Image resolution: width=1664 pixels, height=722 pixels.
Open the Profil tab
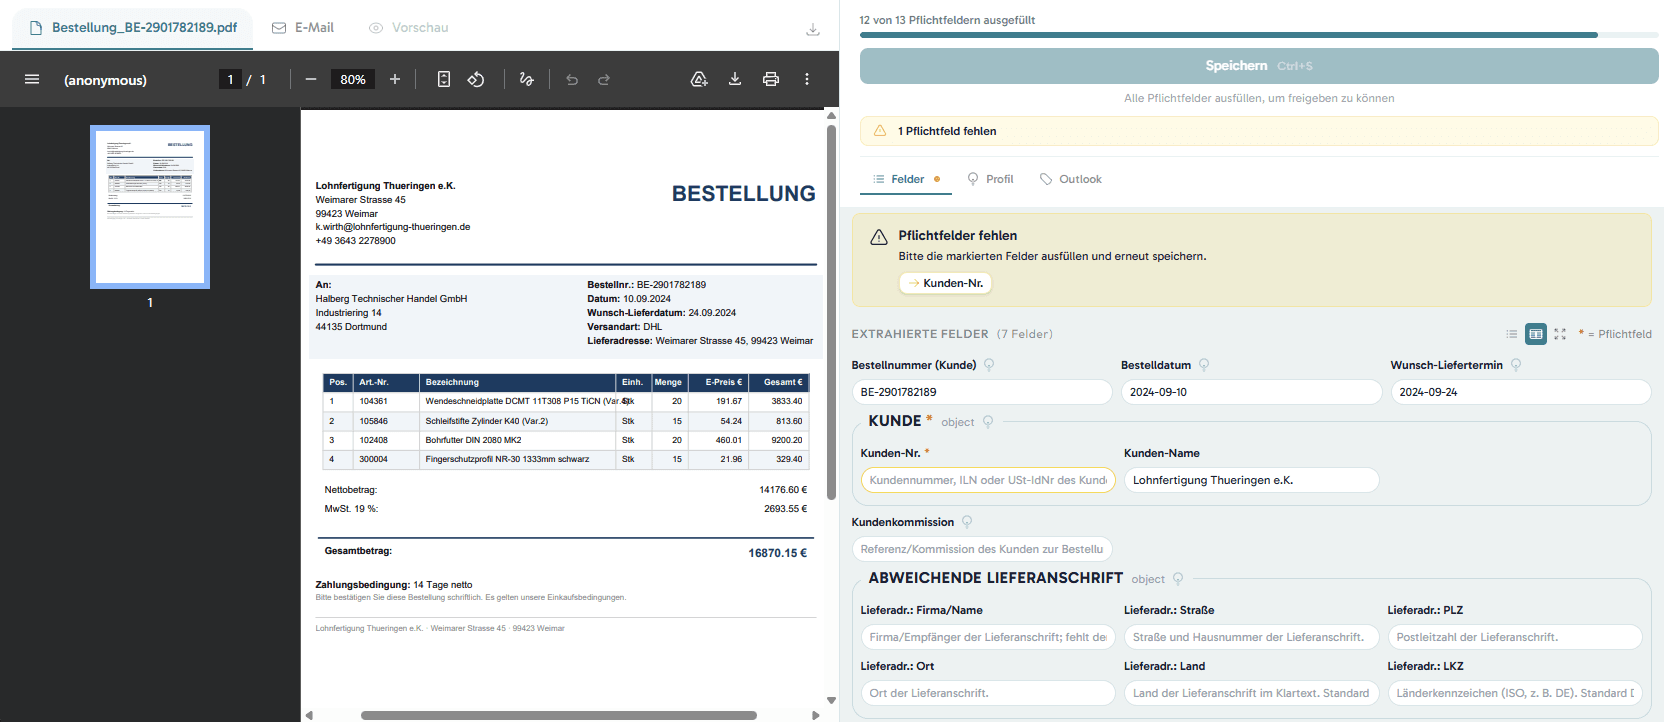click(x=990, y=179)
